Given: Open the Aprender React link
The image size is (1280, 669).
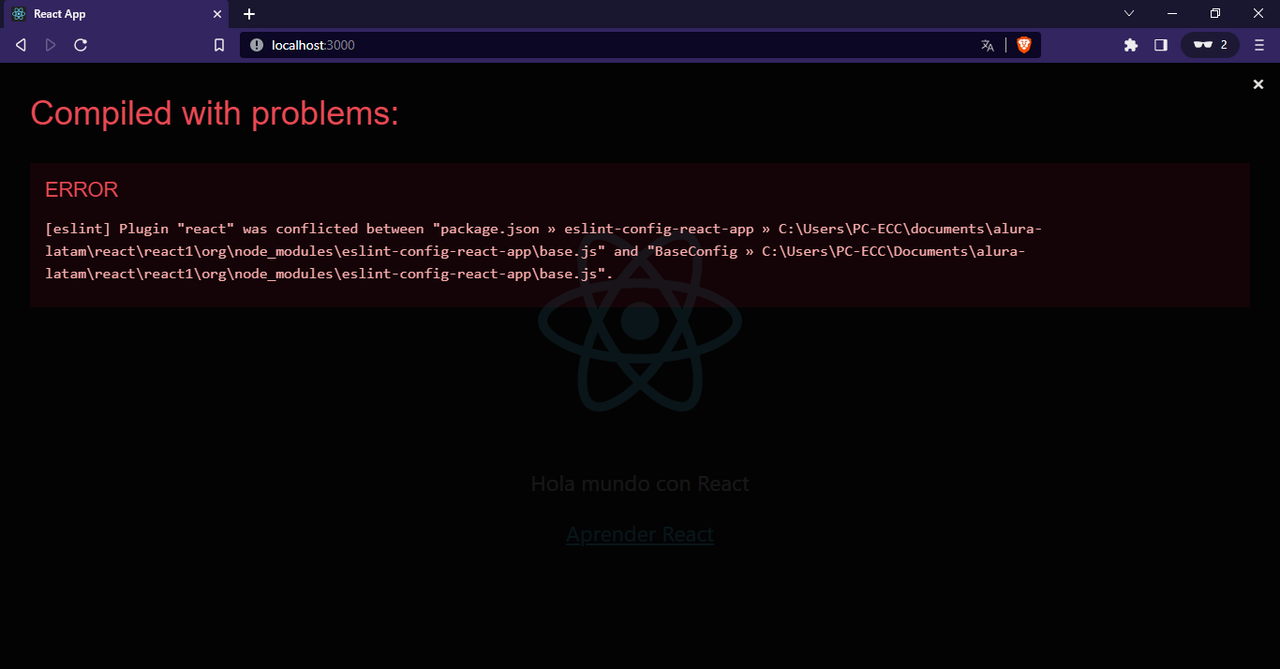Looking at the screenshot, I should [x=640, y=534].
